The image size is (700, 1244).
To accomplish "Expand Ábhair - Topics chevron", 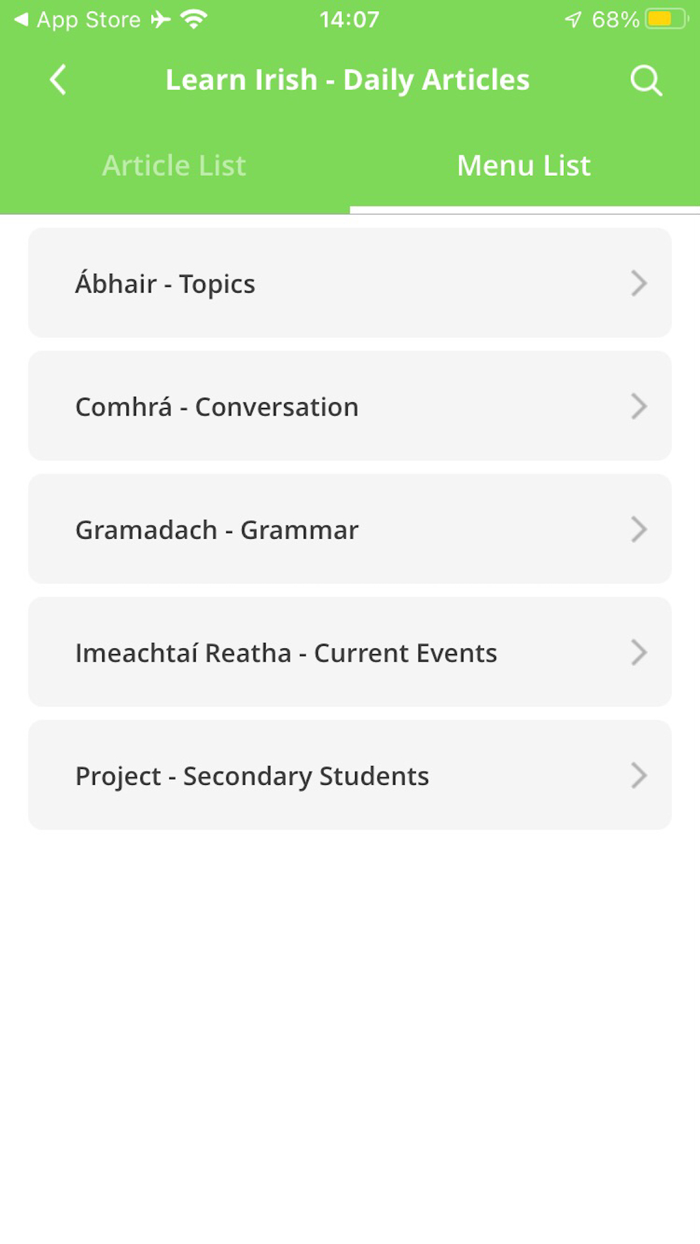I will click(x=639, y=283).
